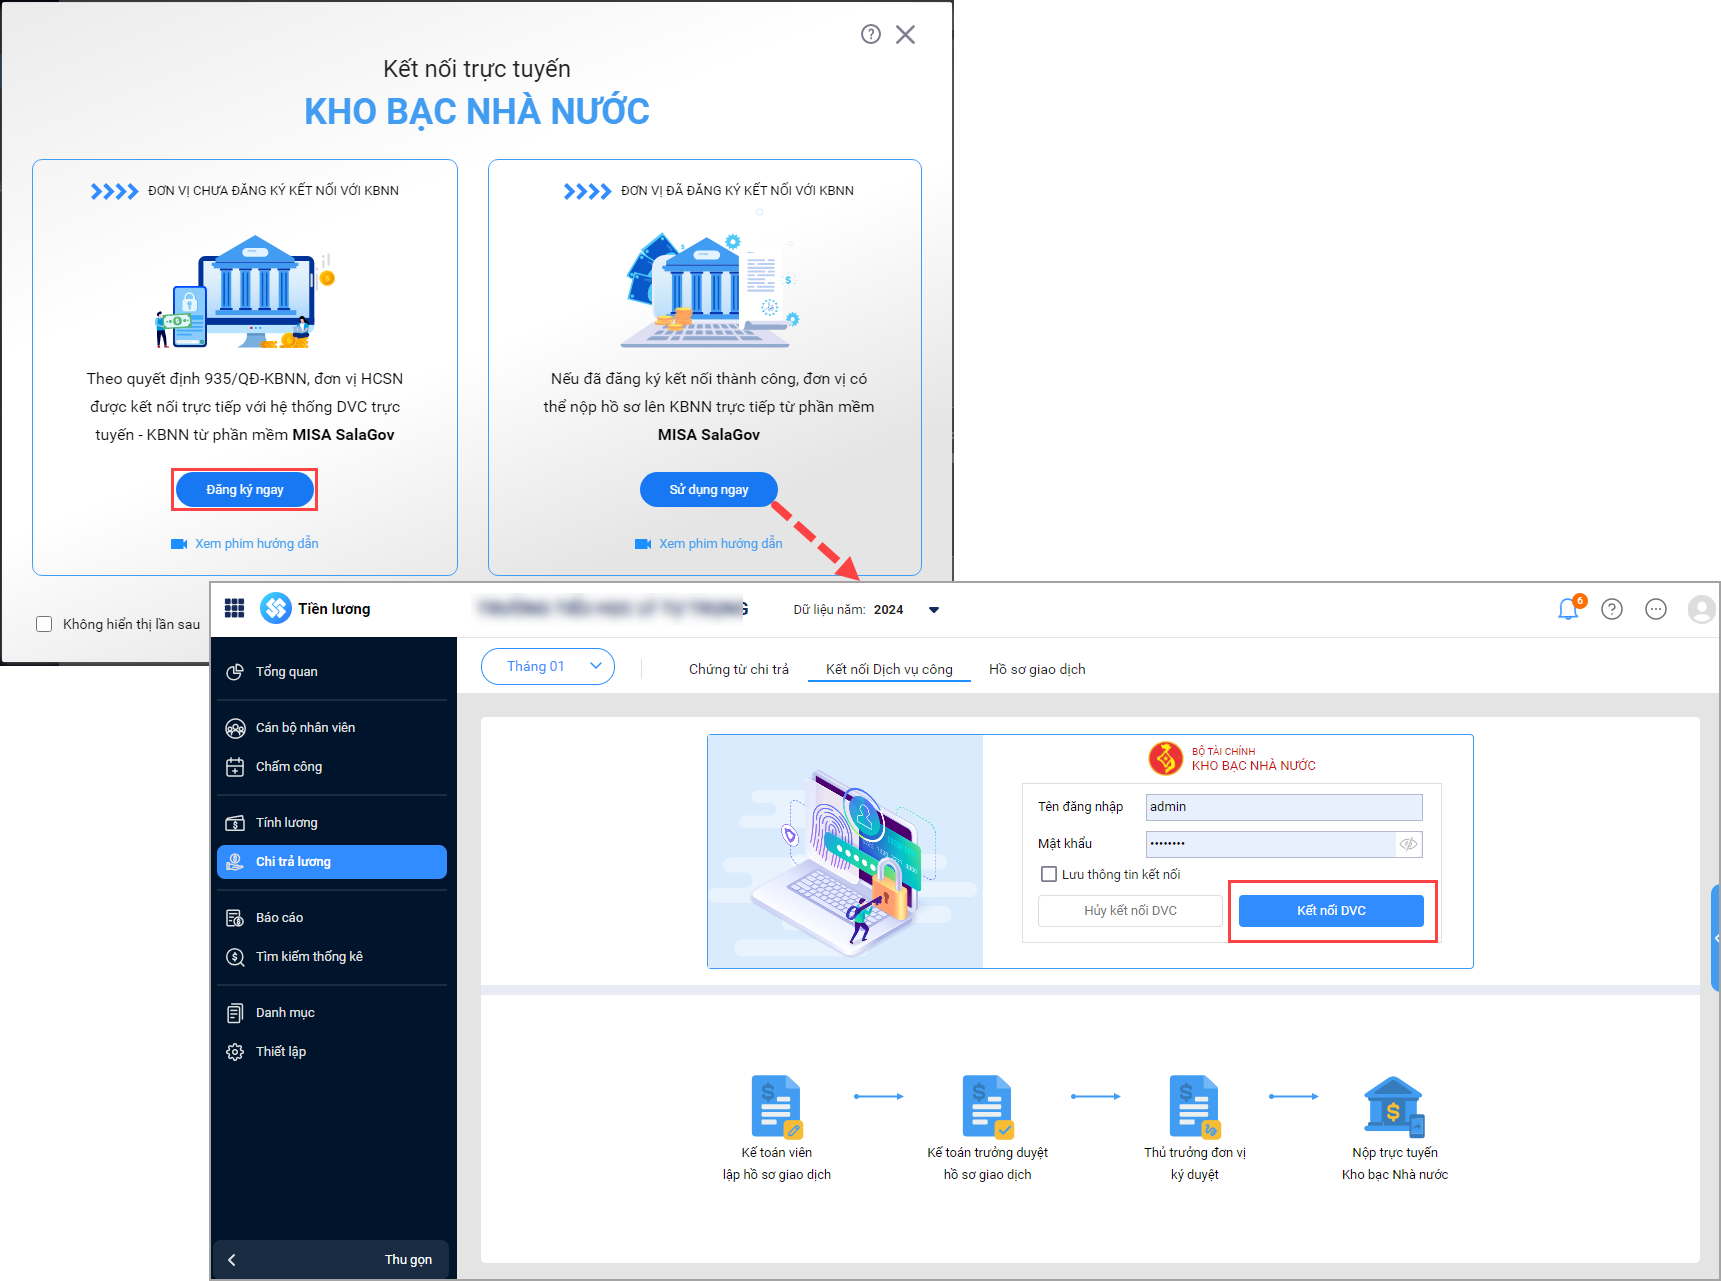Expand the Dữ liệu năm 2024 dropdown

point(934,610)
